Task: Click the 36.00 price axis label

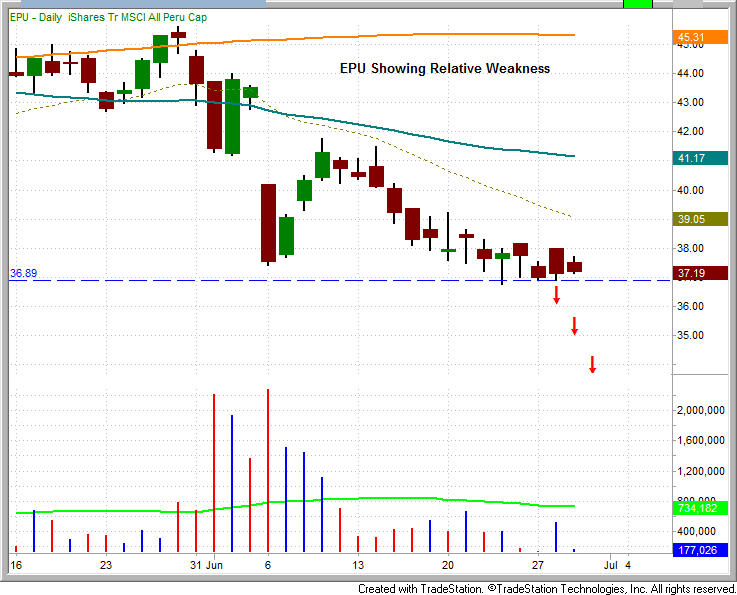Action: tap(690, 306)
